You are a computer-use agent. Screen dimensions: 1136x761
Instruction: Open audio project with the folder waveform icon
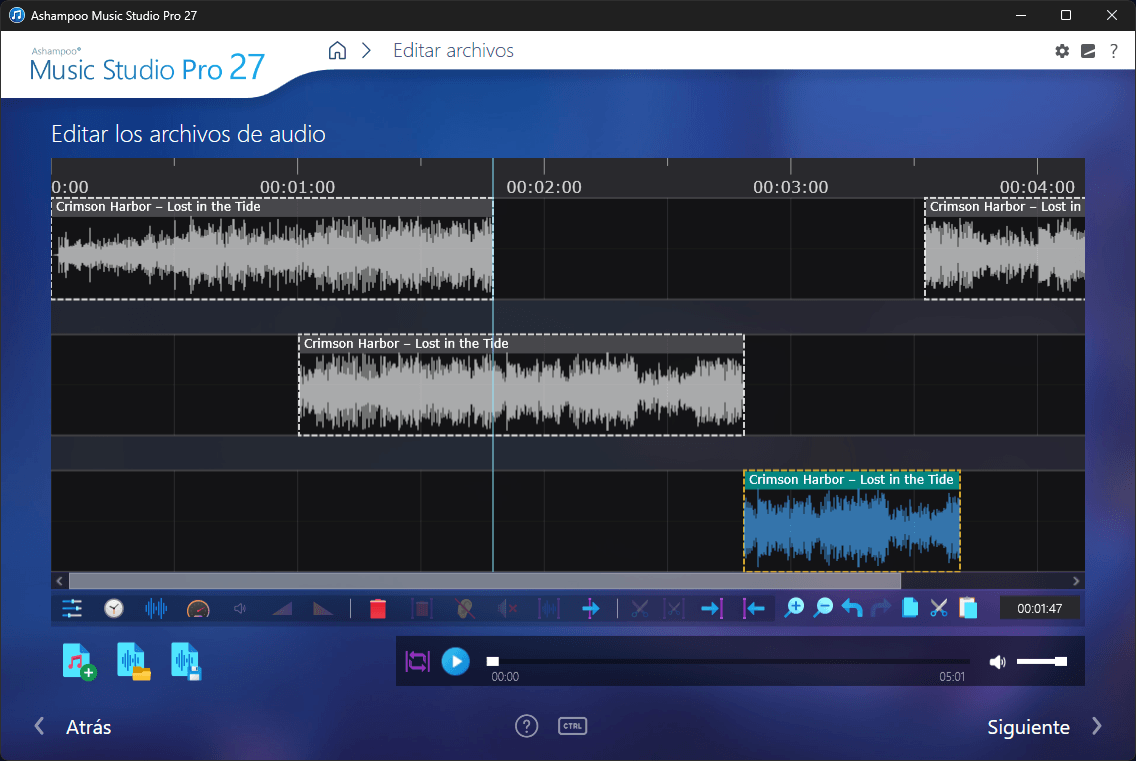(x=133, y=661)
